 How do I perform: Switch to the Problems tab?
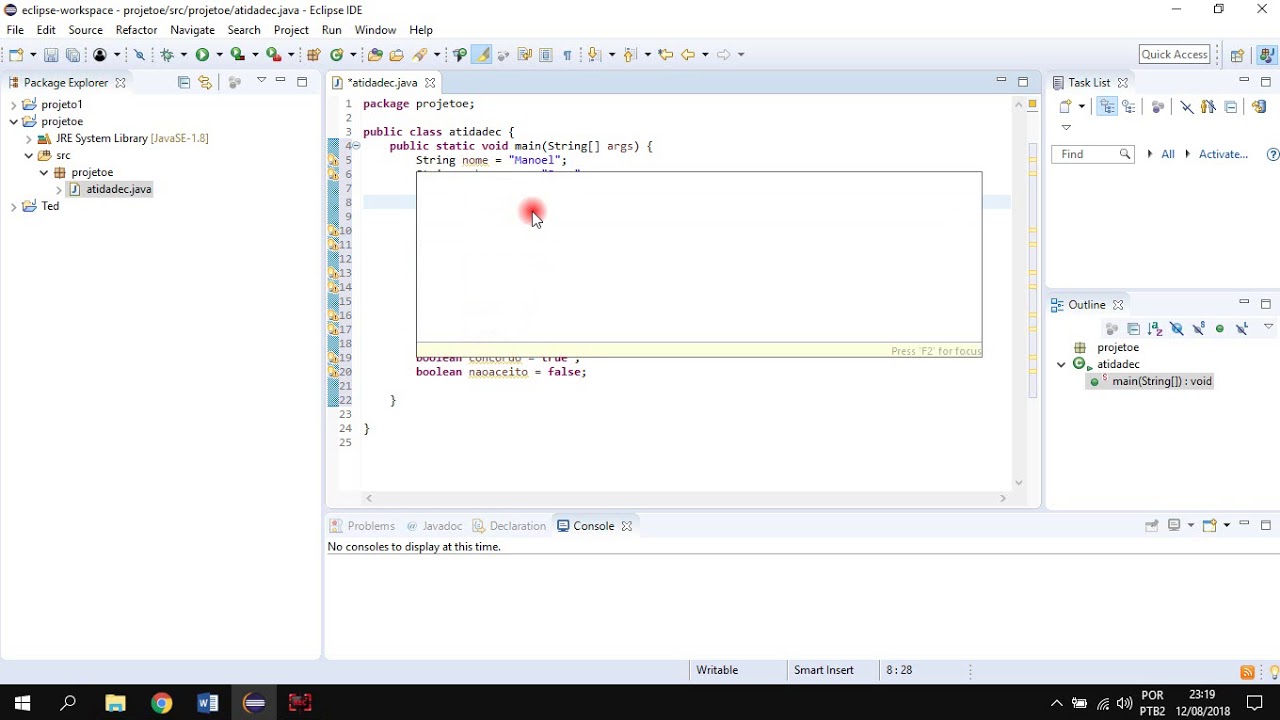click(362, 526)
